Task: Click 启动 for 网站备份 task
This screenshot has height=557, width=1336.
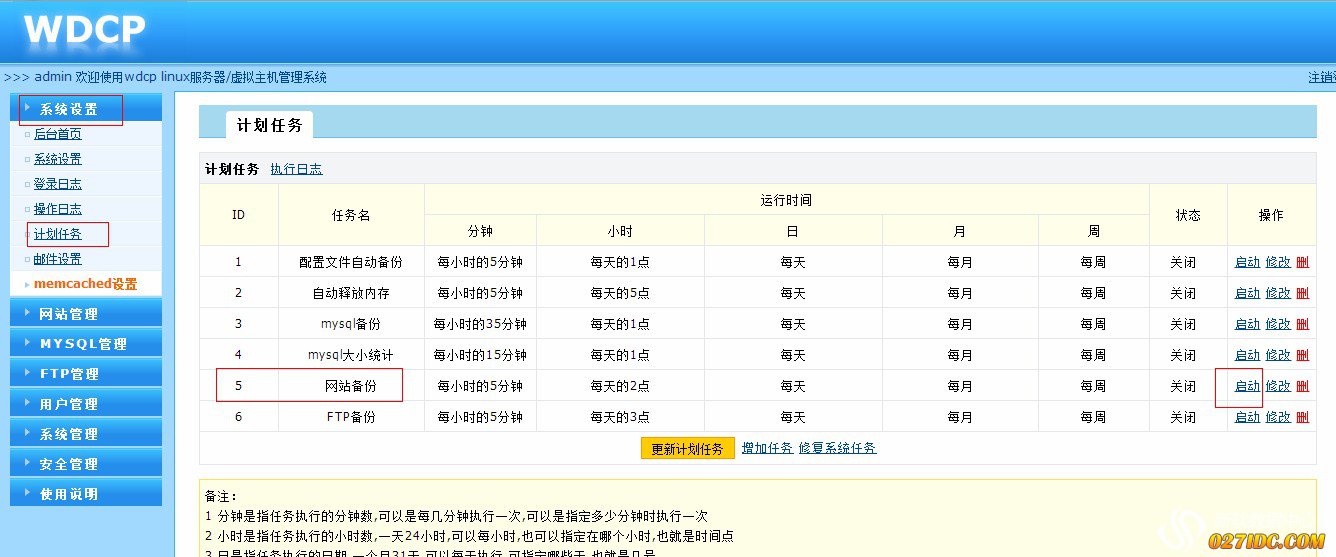Action: 1247,386
